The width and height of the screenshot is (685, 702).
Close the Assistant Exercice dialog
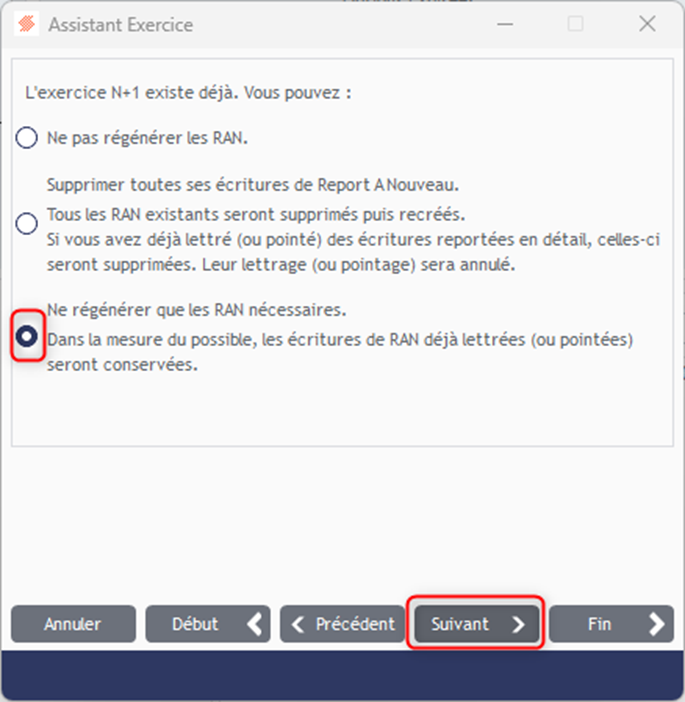[x=647, y=24]
